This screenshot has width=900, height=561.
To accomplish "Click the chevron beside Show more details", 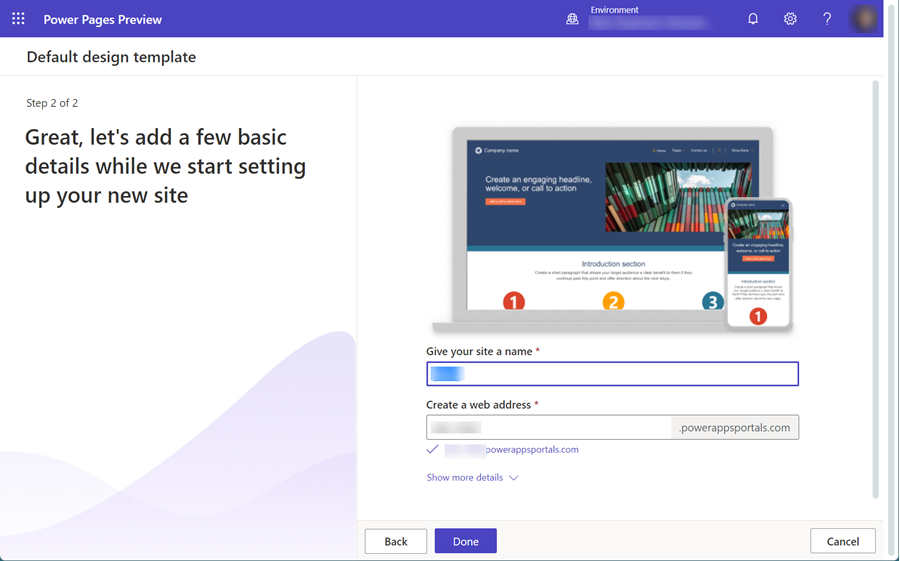I will coord(514,478).
